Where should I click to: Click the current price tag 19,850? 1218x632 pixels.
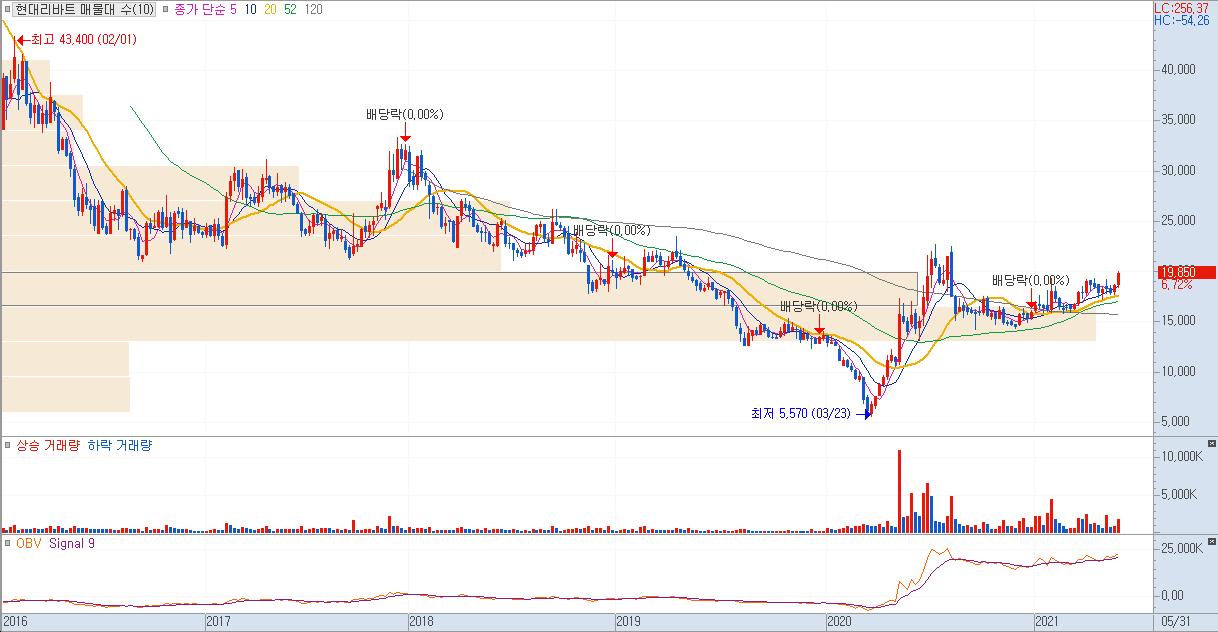pos(1185,272)
